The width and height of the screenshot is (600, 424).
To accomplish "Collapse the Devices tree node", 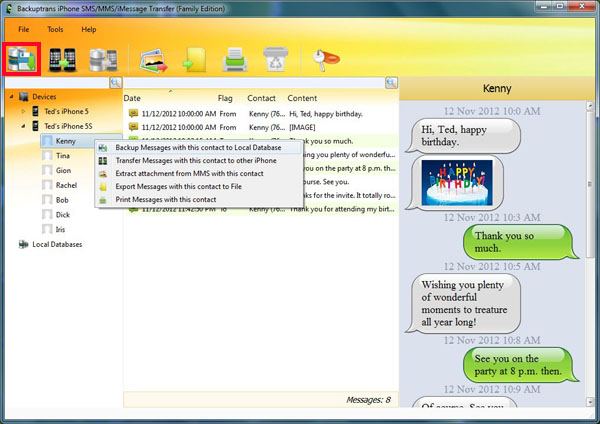I will click(11, 96).
